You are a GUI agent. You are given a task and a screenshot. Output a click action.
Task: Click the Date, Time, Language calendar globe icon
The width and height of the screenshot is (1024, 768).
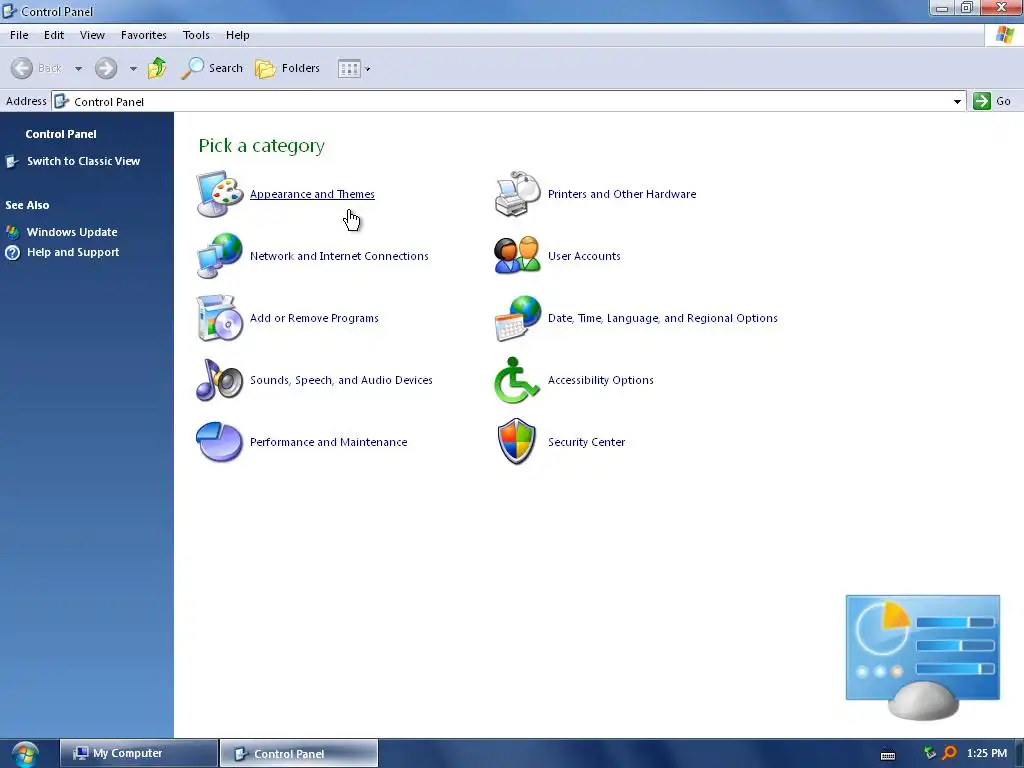pyautogui.click(x=517, y=318)
